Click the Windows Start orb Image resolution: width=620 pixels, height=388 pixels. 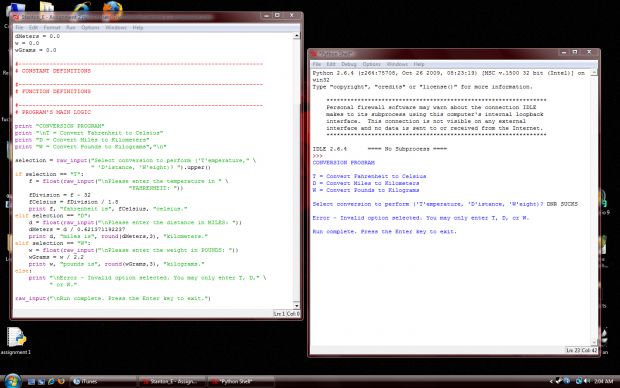tap(13, 381)
